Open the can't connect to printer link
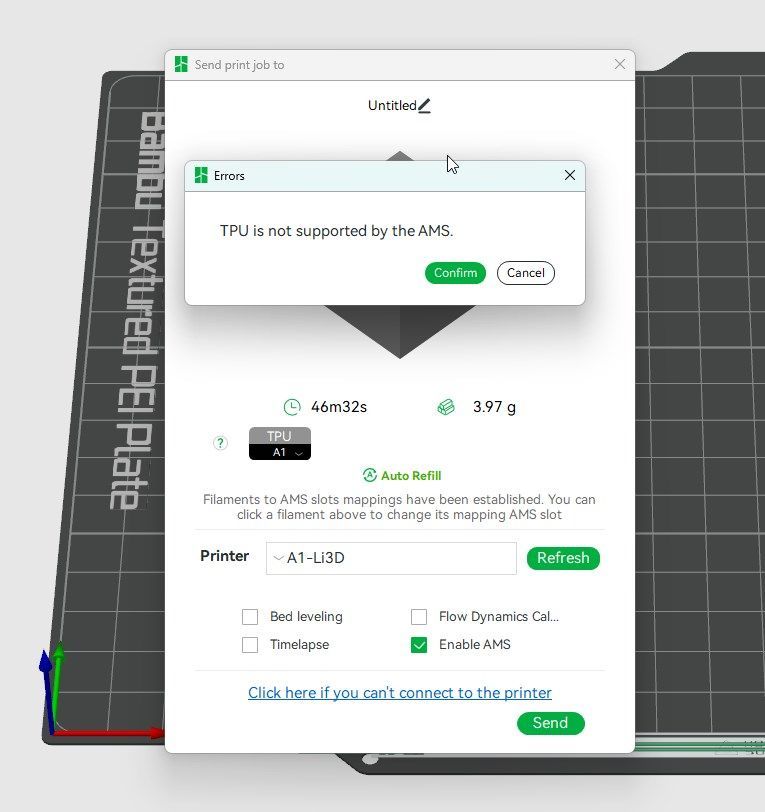This screenshot has height=812, width=765. 400,693
